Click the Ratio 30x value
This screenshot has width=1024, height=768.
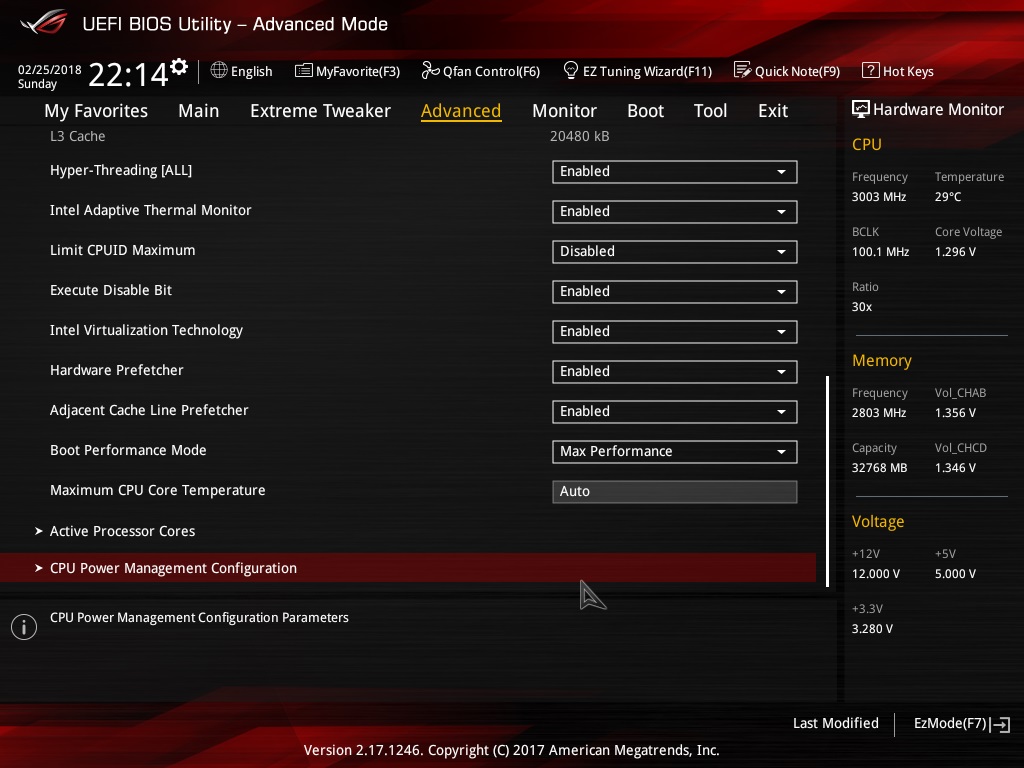click(x=861, y=306)
